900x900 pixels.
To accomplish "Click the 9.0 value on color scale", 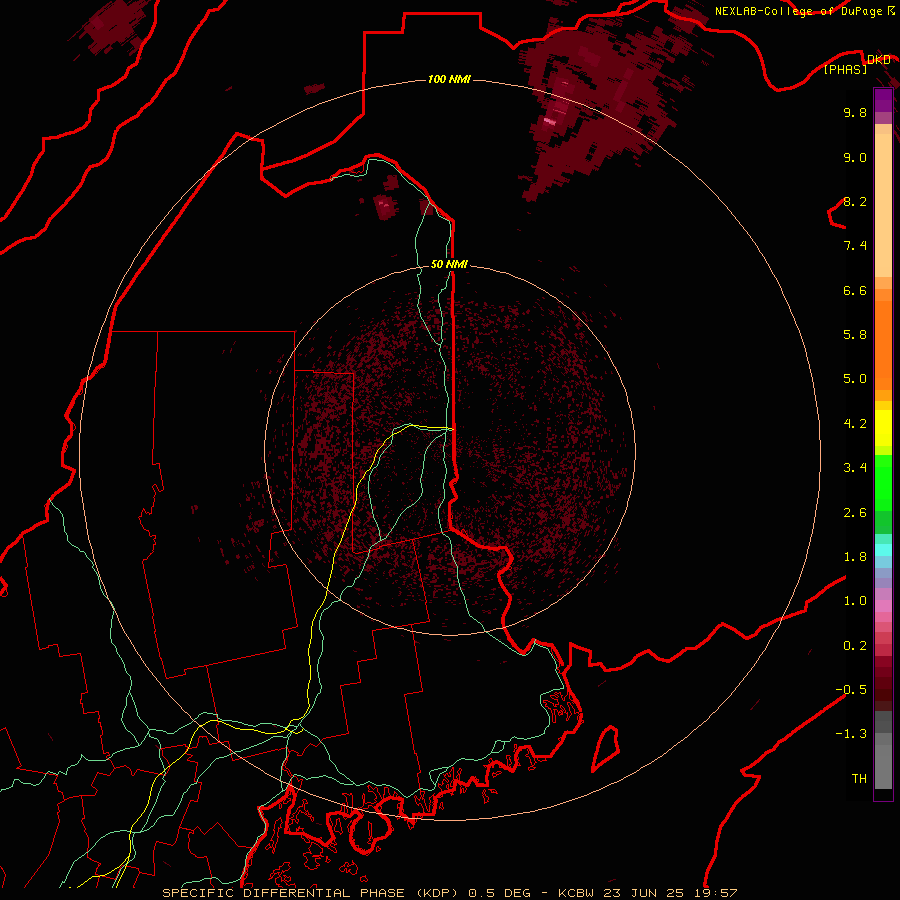I will tap(855, 157).
